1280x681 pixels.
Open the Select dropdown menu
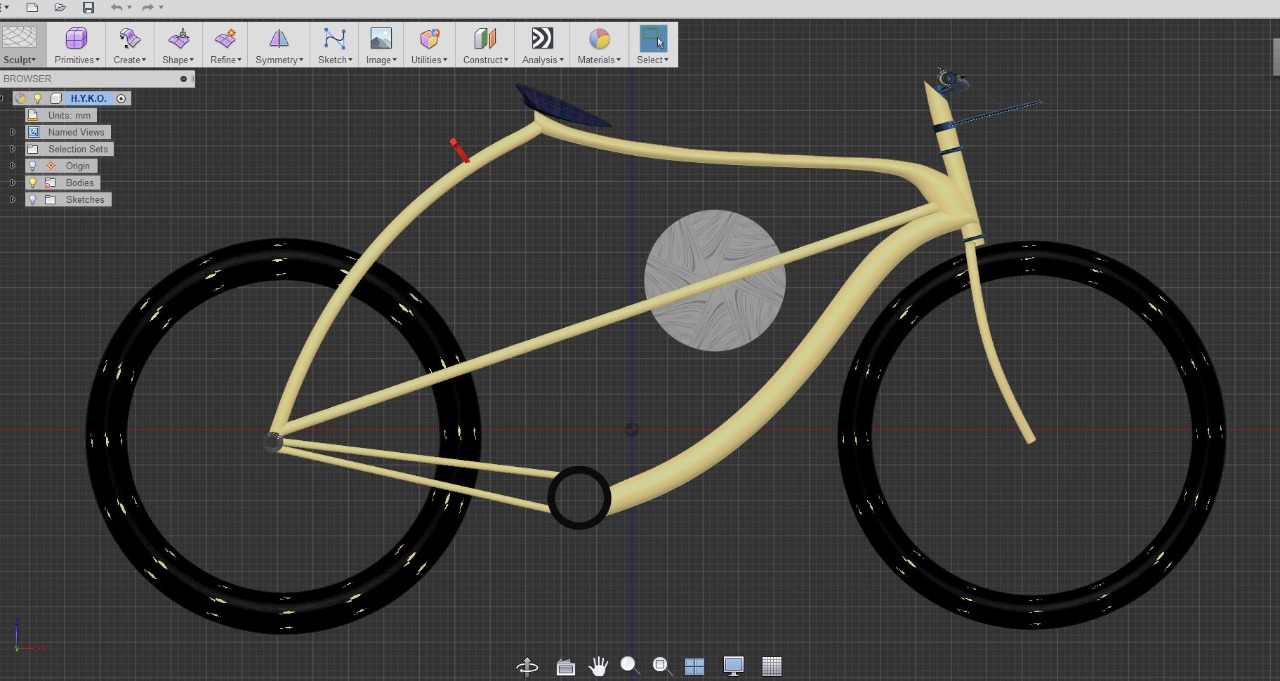(653, 60)
